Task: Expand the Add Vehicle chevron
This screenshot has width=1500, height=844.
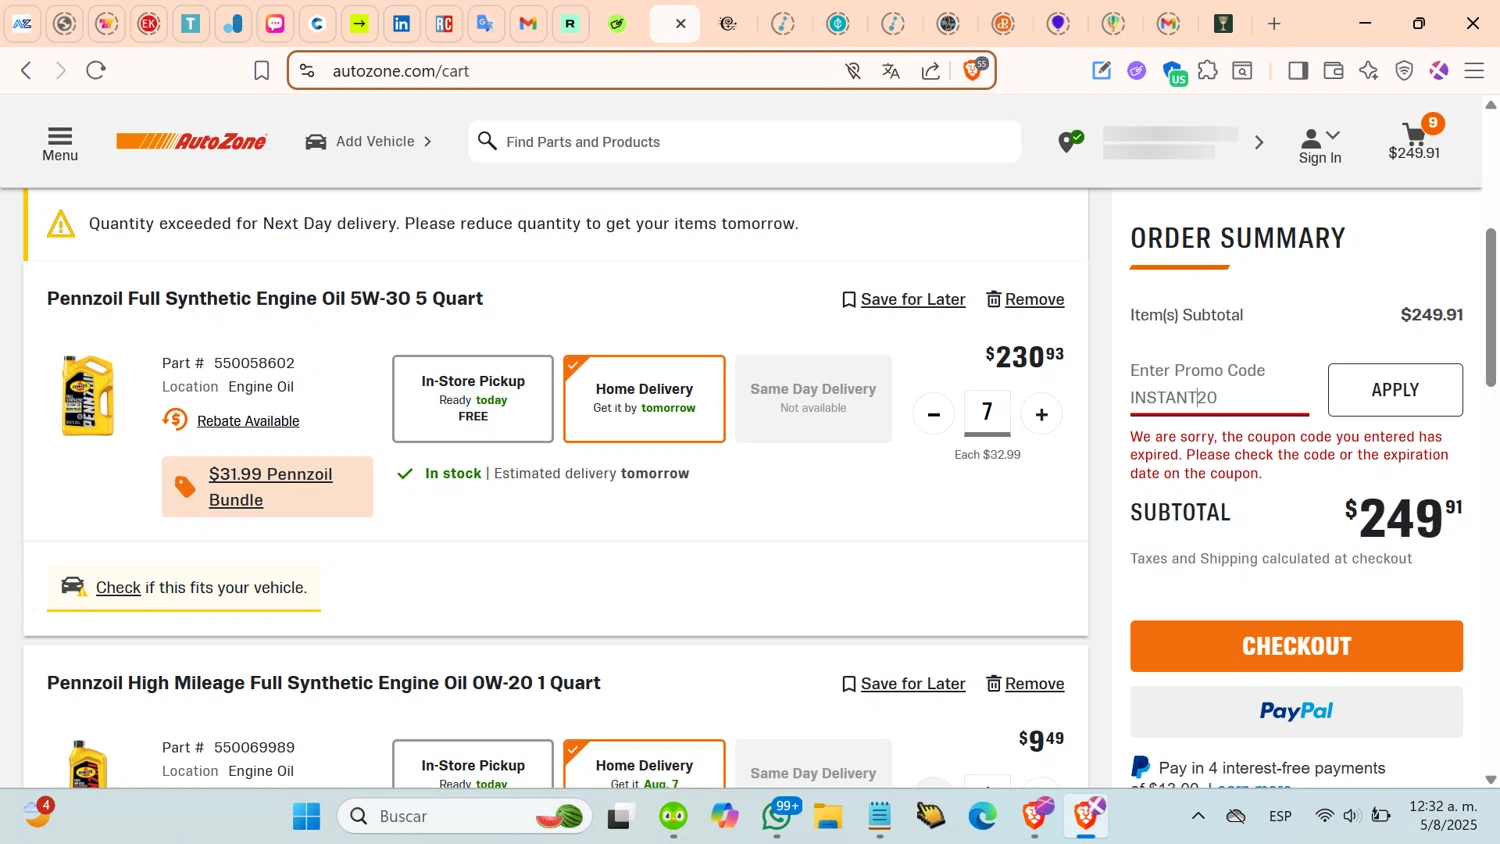Action: [x=428, y=141]
